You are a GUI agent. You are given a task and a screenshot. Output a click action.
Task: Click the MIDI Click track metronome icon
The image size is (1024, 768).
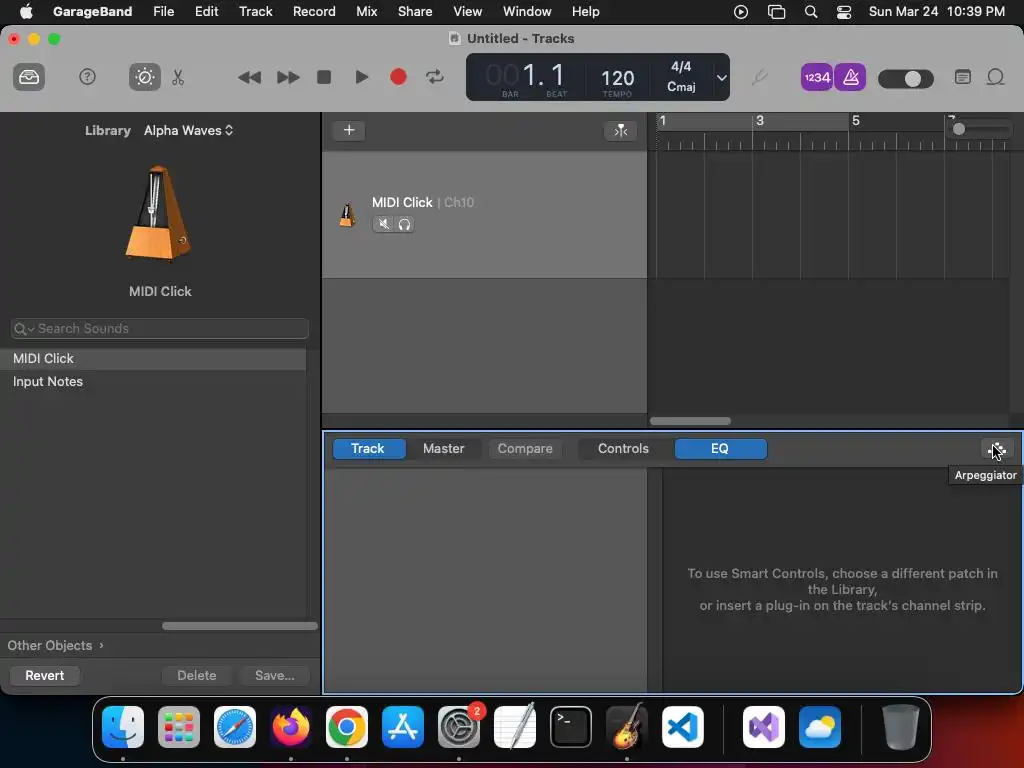(347, 214)
